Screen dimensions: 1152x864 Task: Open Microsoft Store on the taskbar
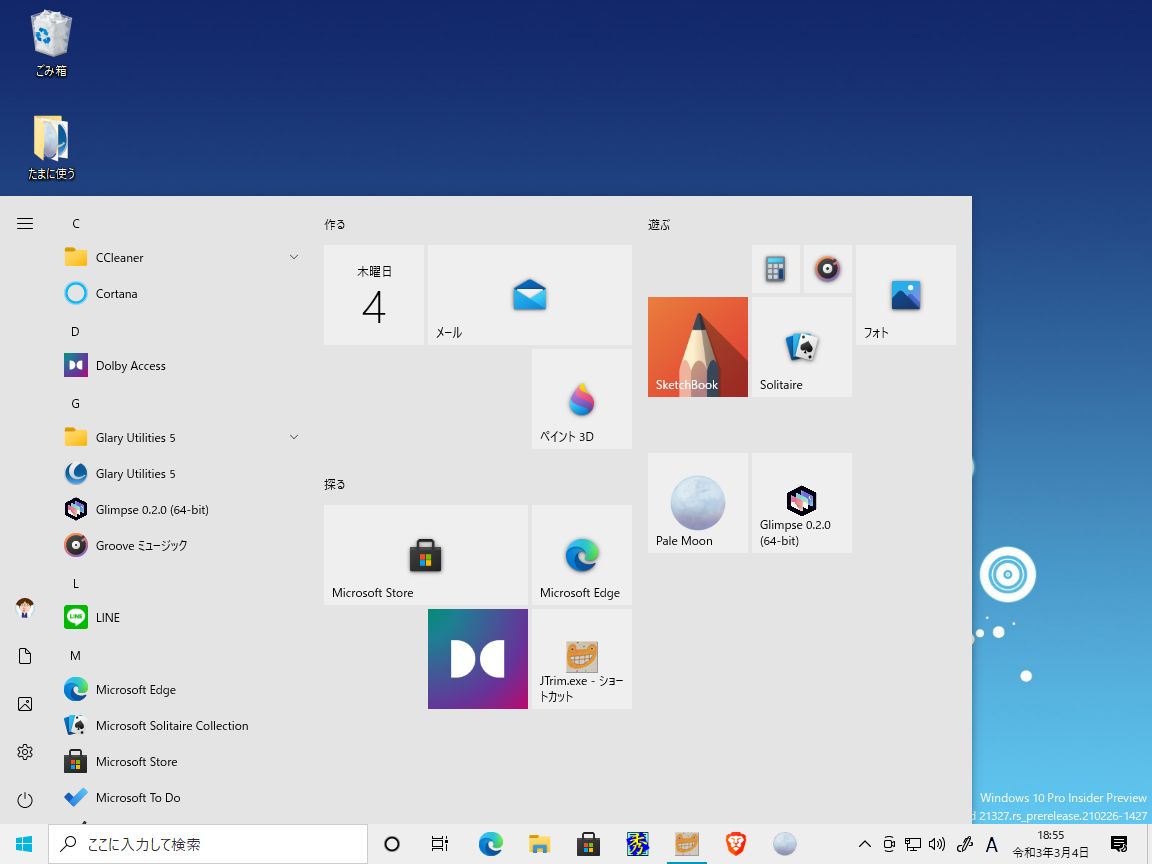(588, 844)
